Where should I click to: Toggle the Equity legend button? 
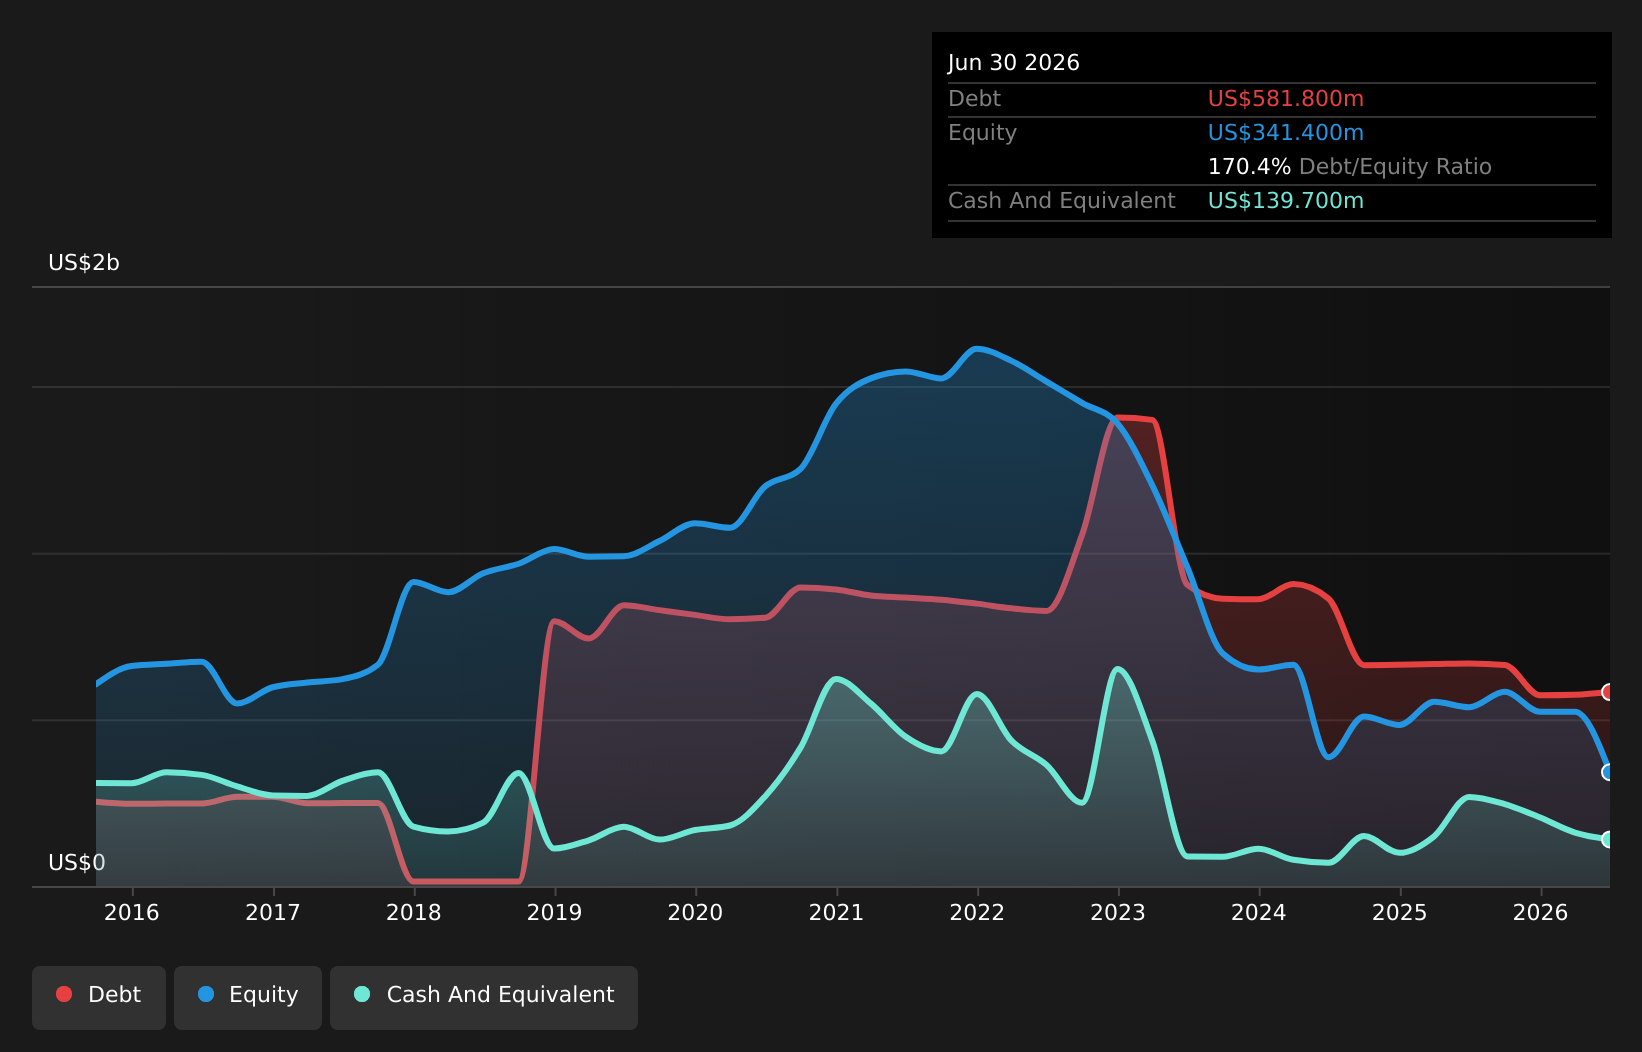tap(248, 997)
